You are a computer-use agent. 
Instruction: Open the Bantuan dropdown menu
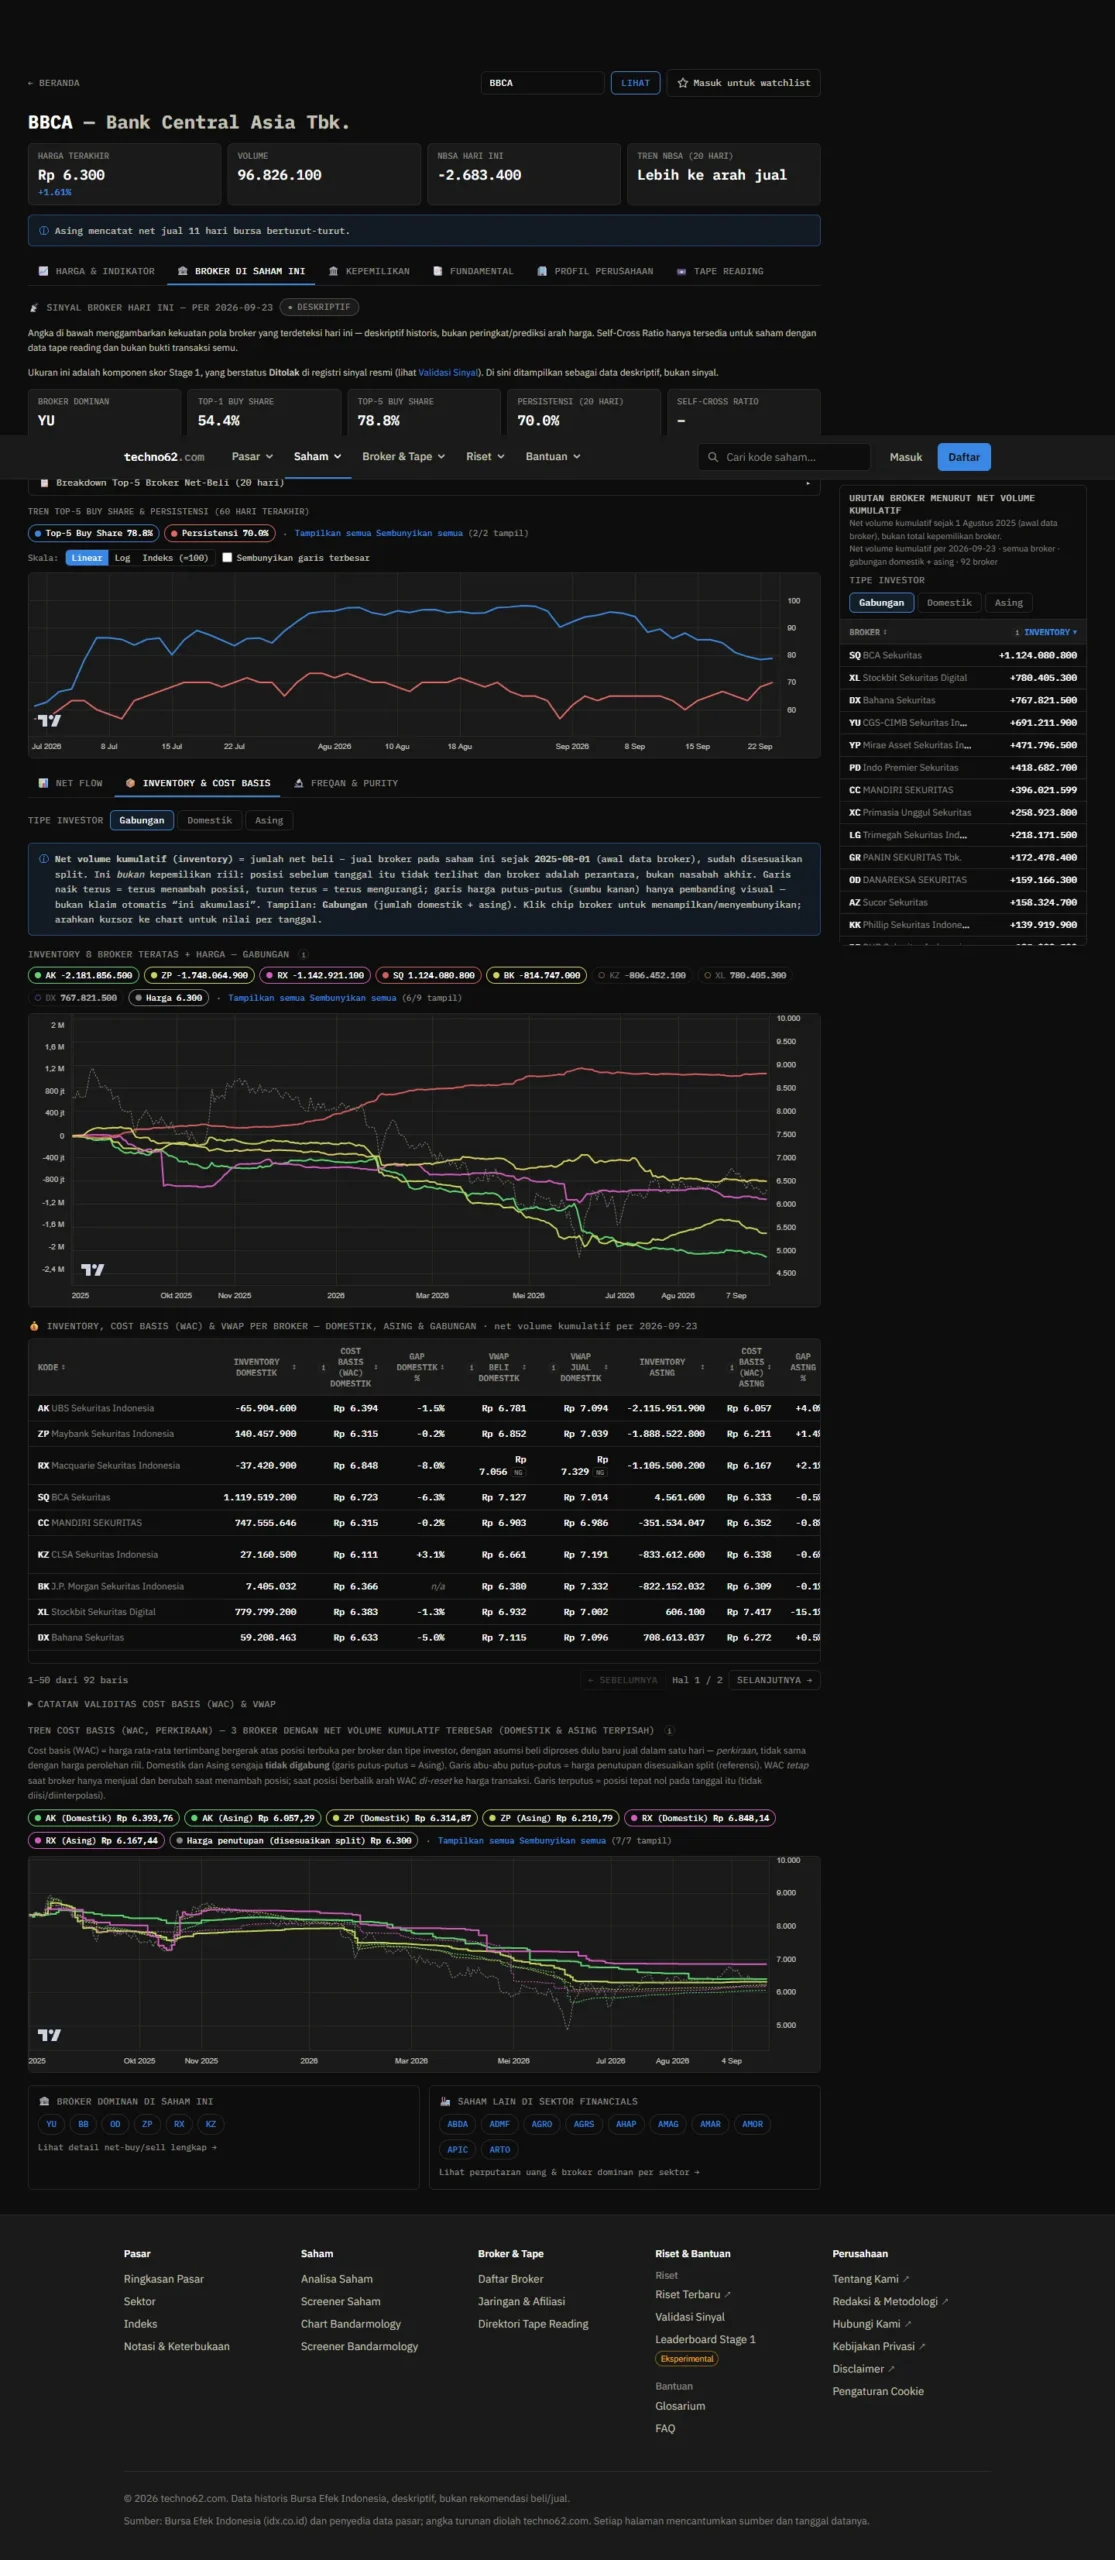click(x=553, y=457)
